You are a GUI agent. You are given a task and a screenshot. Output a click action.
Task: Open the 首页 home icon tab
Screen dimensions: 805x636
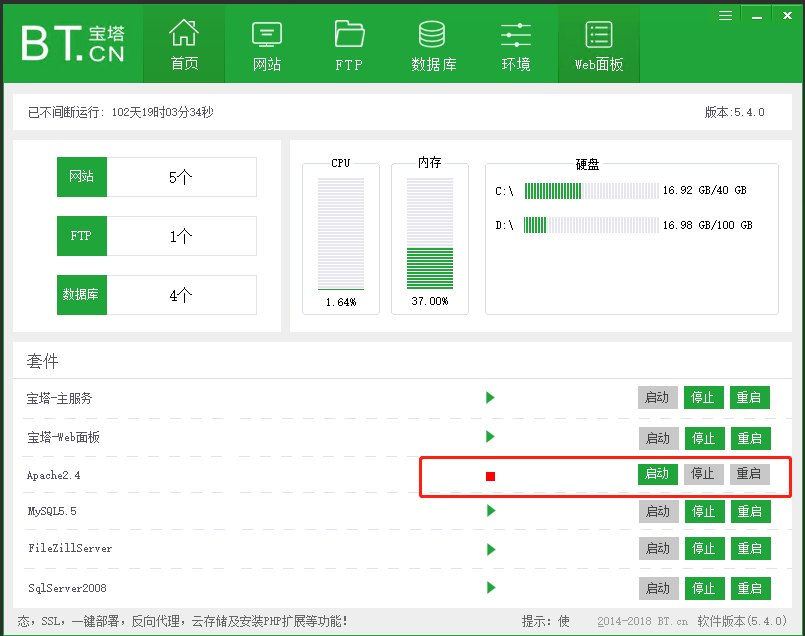tap(184, 45)
